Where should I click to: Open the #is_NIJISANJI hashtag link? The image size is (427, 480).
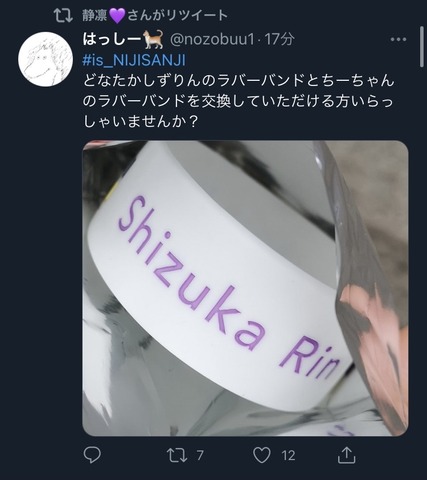(134, 60)
